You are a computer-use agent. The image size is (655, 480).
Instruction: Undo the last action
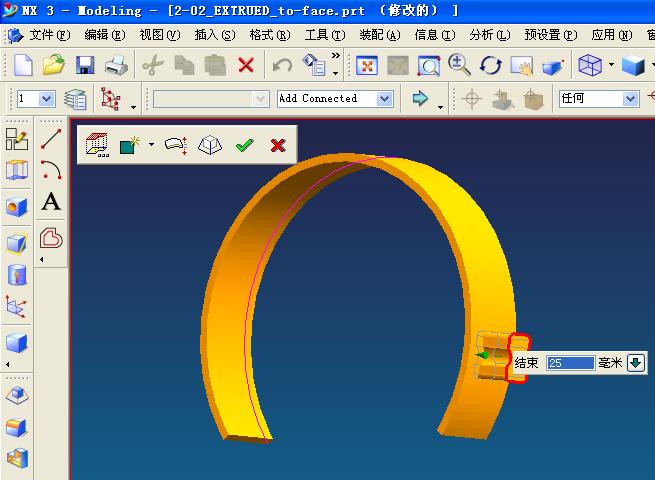[282, 65]
